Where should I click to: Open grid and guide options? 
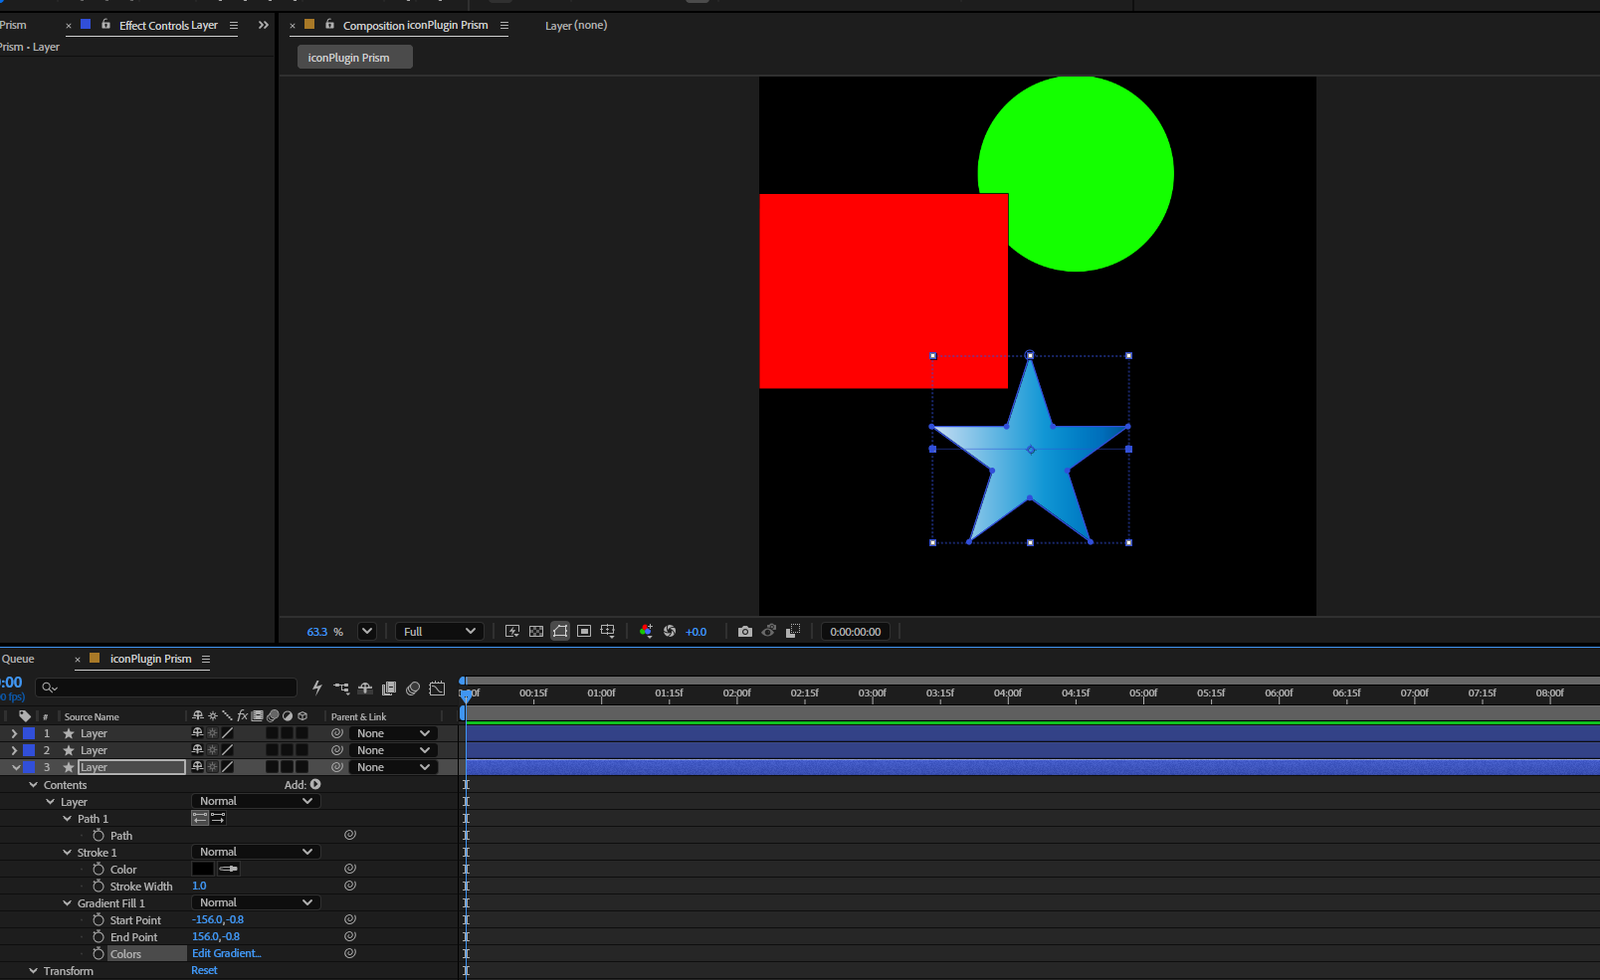[x=607, y=631]
